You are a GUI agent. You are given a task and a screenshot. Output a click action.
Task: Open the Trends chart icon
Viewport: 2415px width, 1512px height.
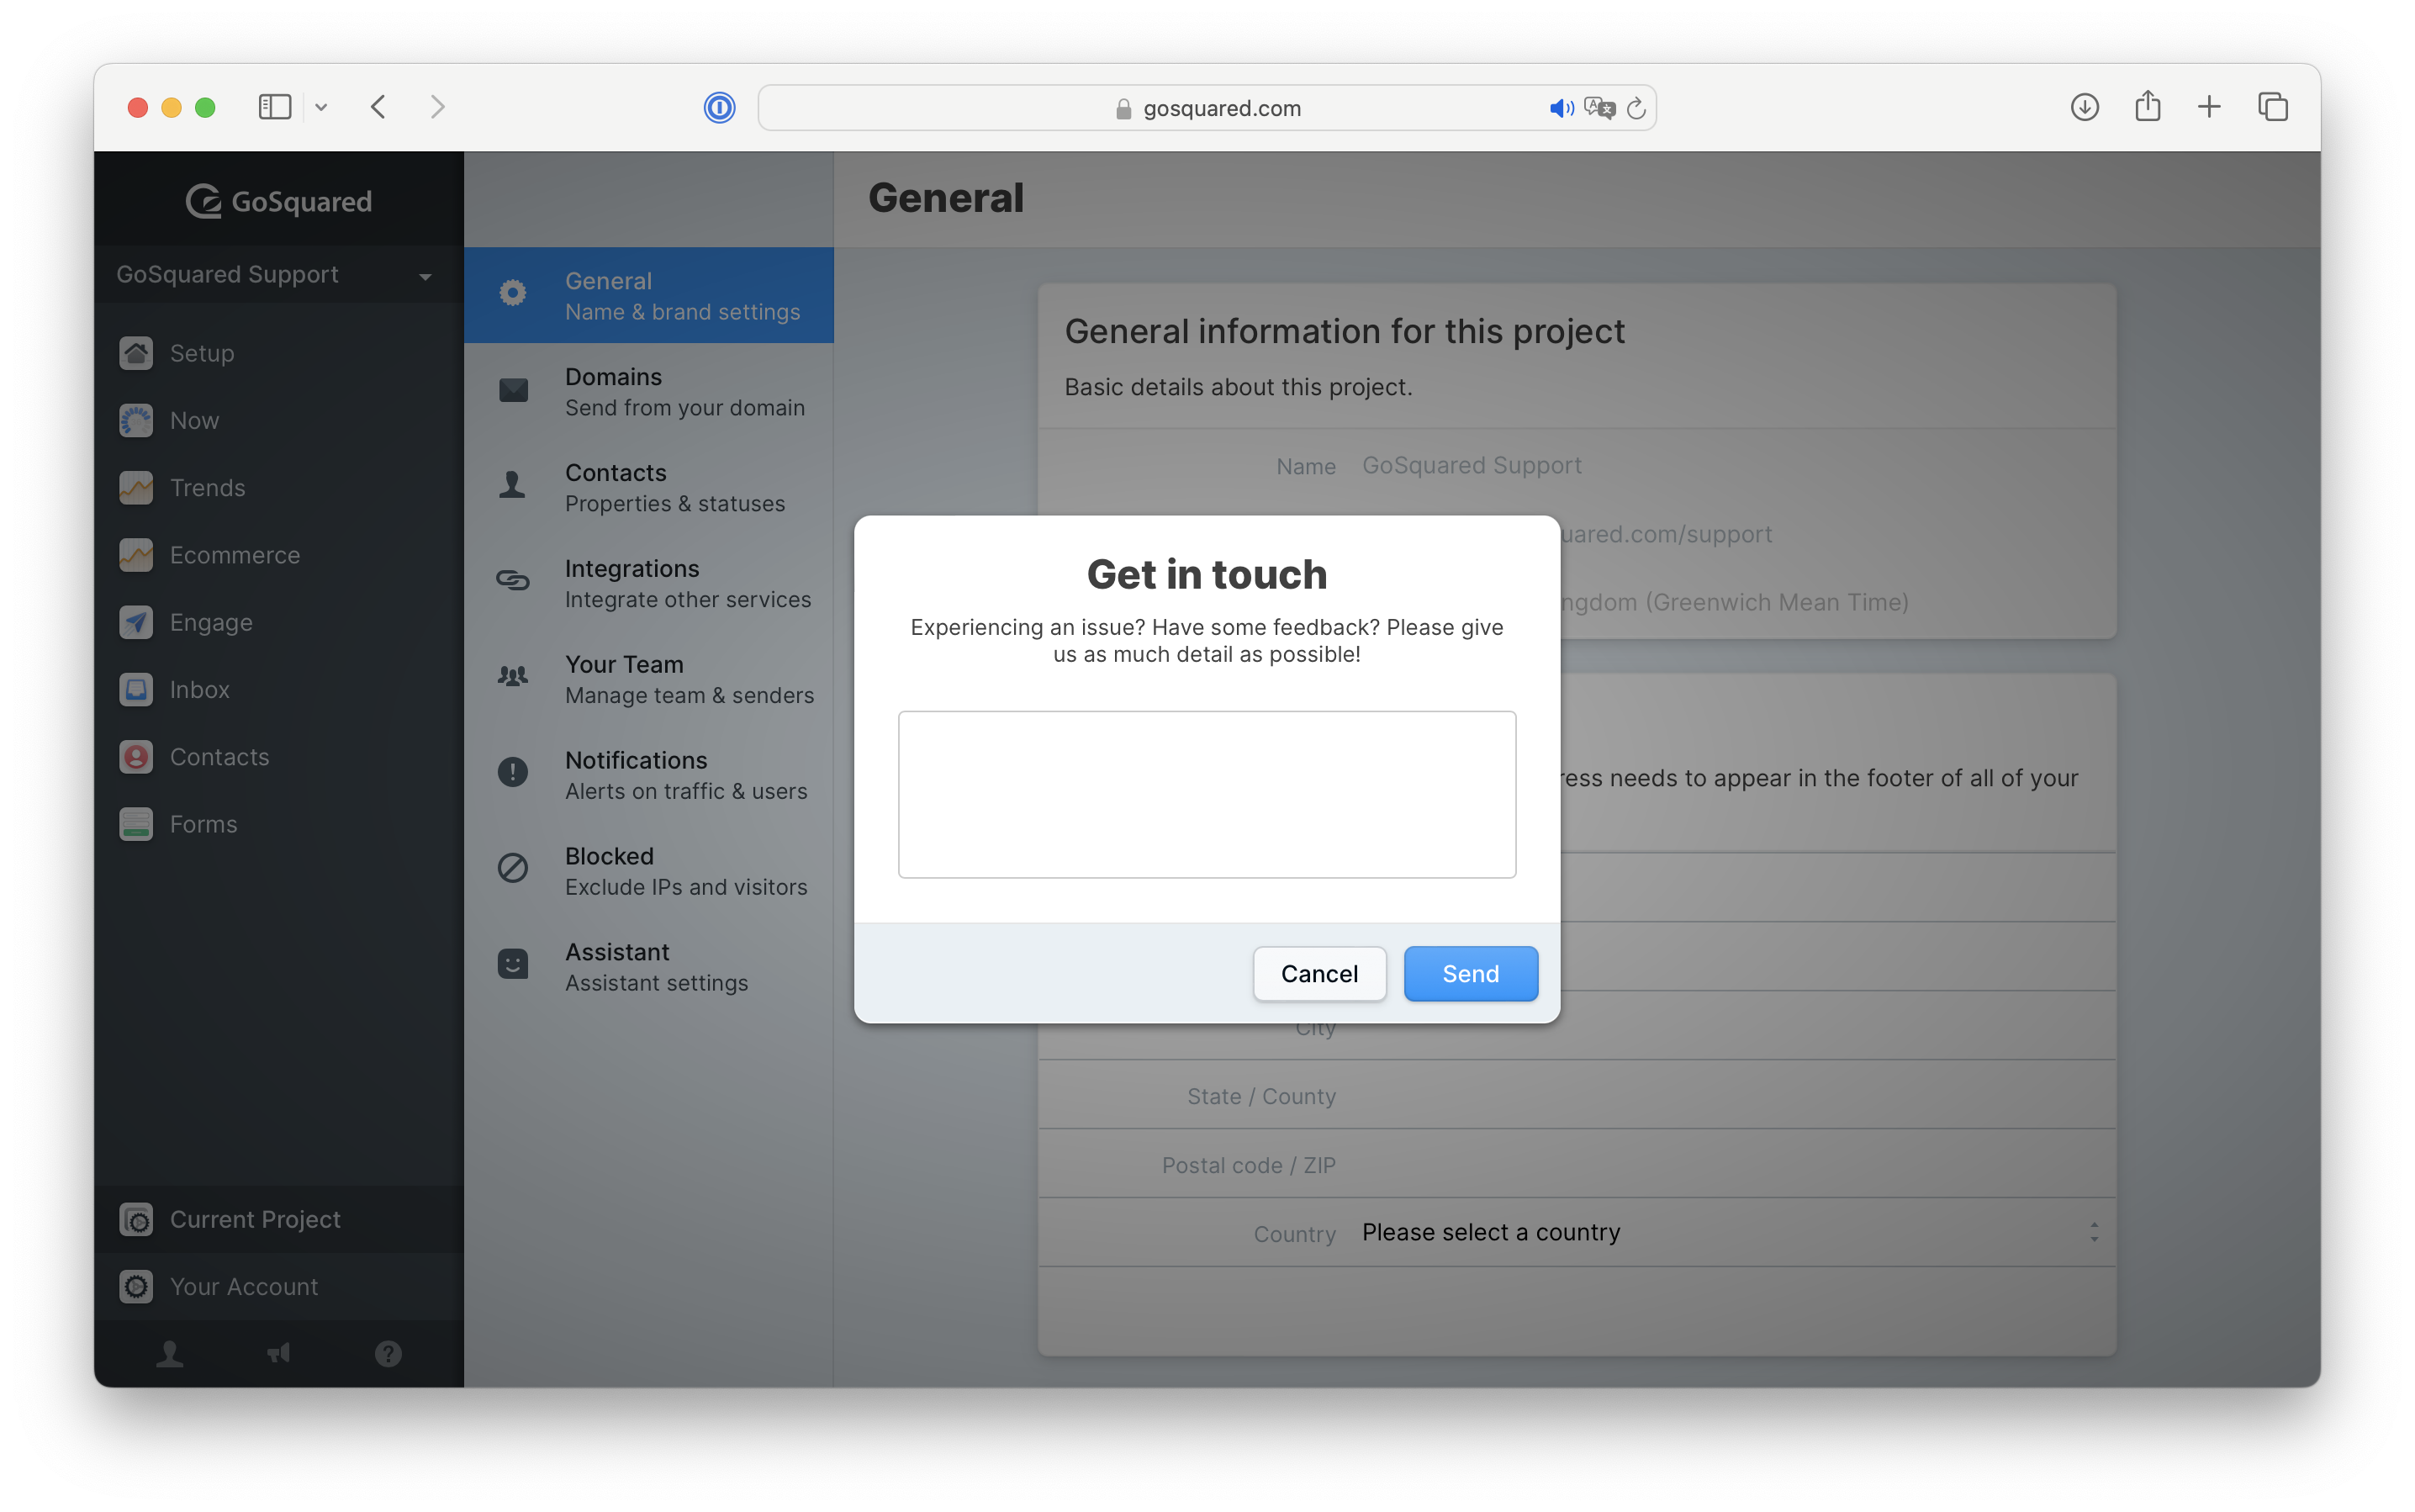(136, 487)
